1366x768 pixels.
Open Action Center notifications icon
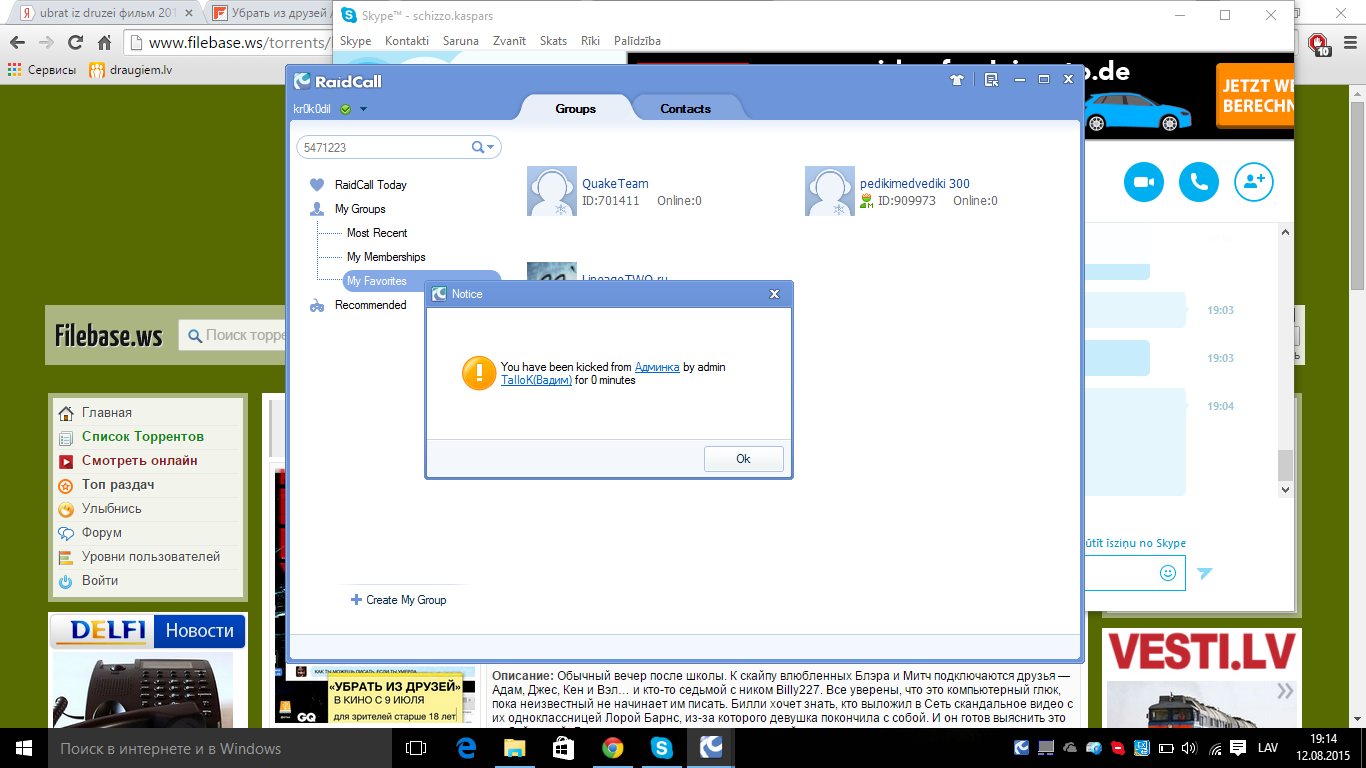click(1238, 747)
